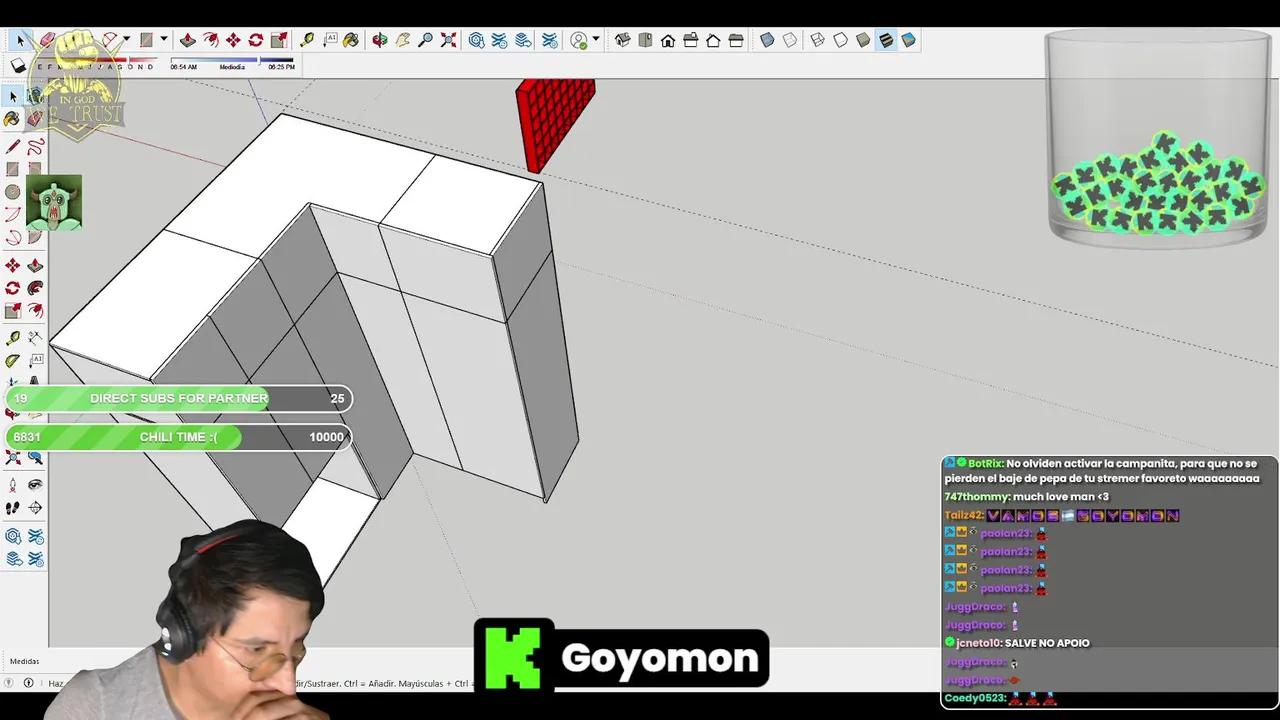The width and height of the screenshot is (1280, 720).
Task: Open the 3D Warehouse from top toolbar
Action: [476, 40]
